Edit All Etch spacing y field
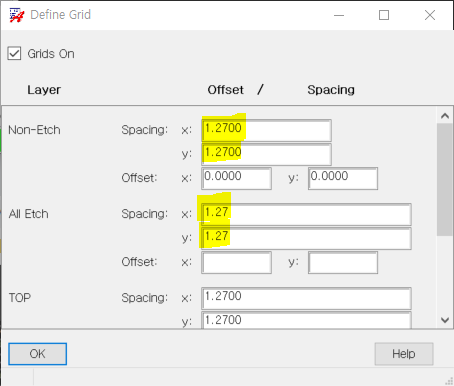Screen dimensions: 454x386 click(306, 238)
